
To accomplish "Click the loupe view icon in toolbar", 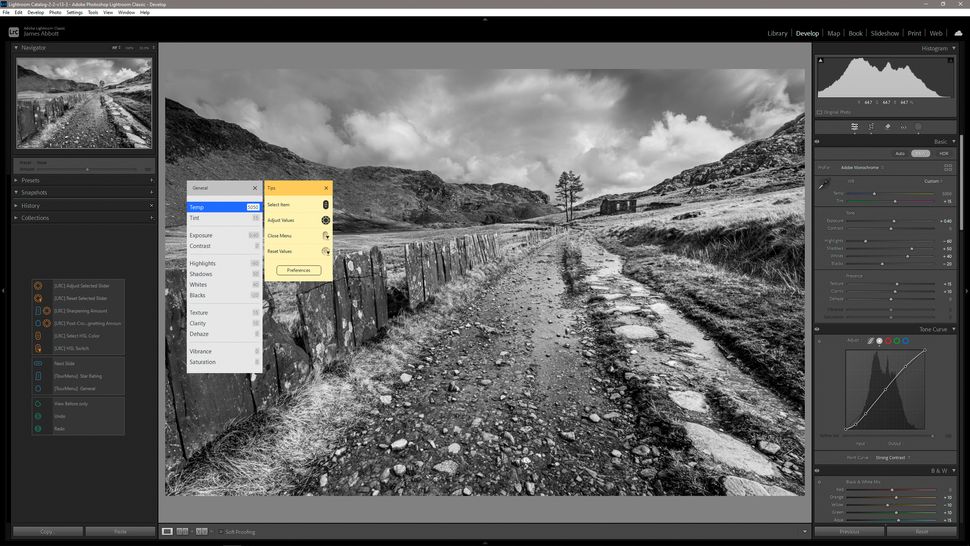I will click(168, 531).
